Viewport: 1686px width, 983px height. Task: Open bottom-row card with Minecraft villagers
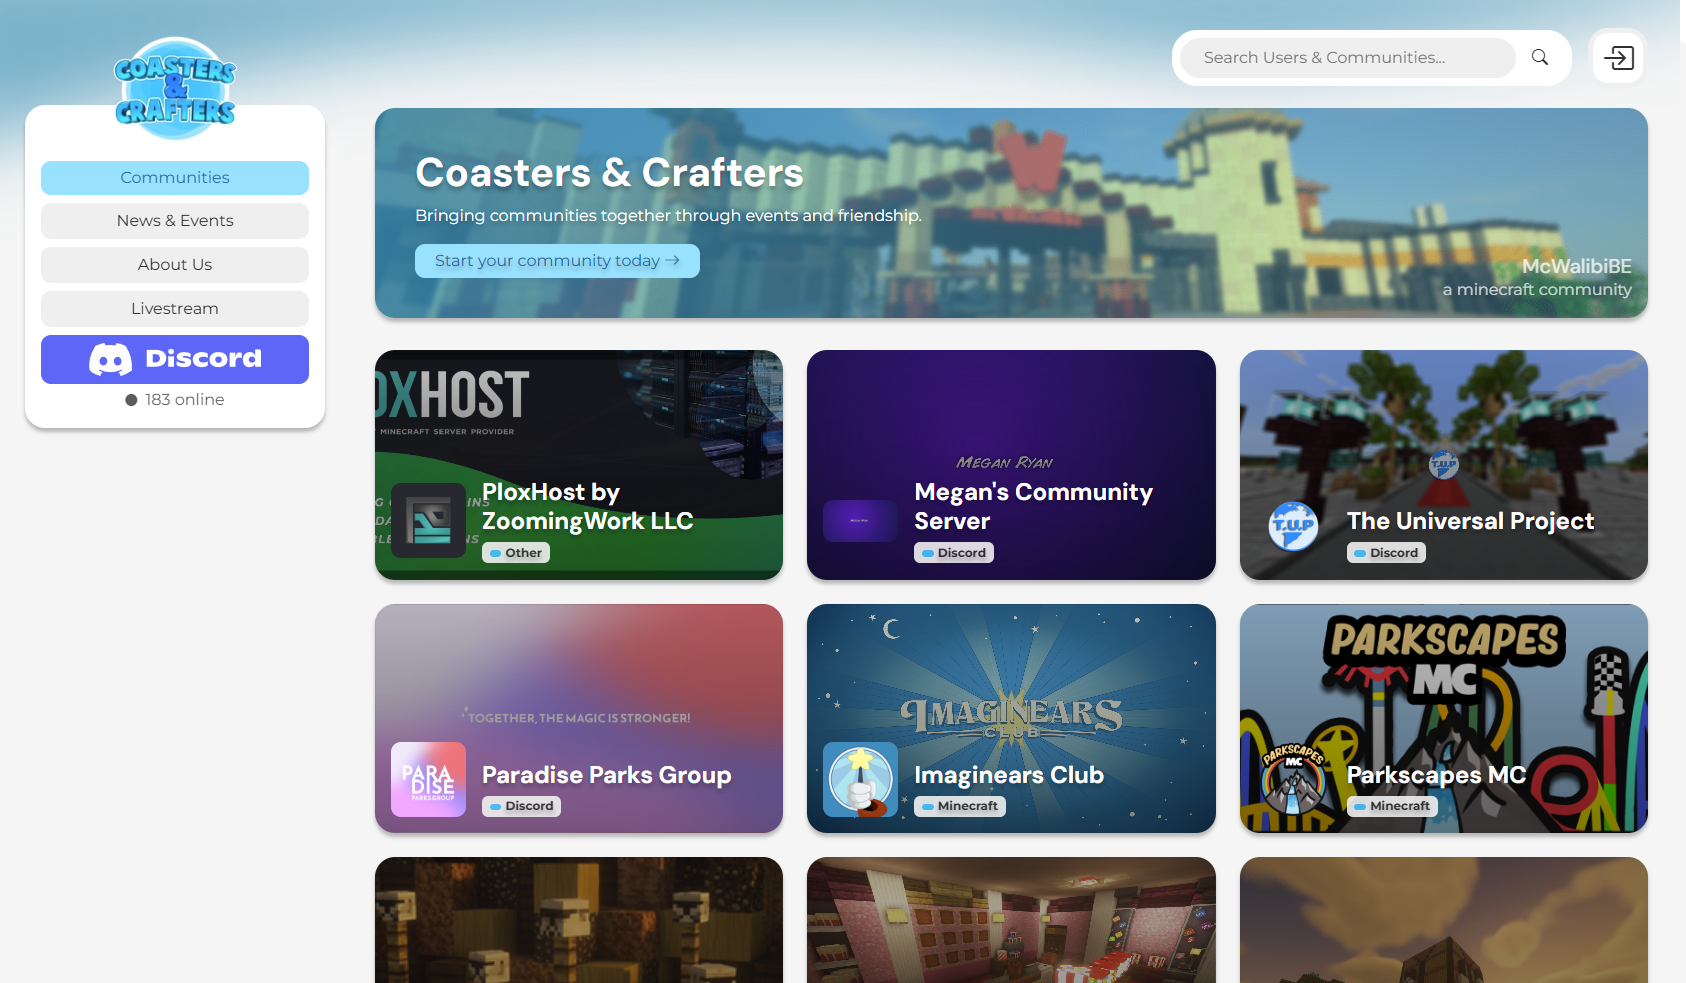(579, 920)
